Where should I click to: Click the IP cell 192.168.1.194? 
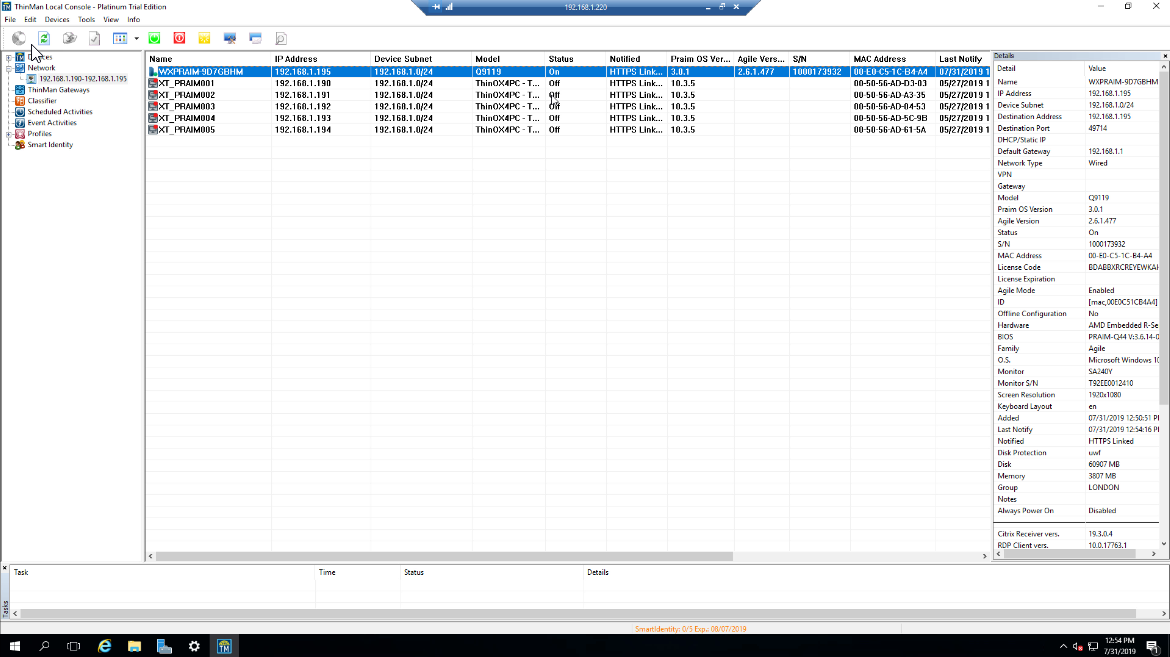(x=302, y=130)
